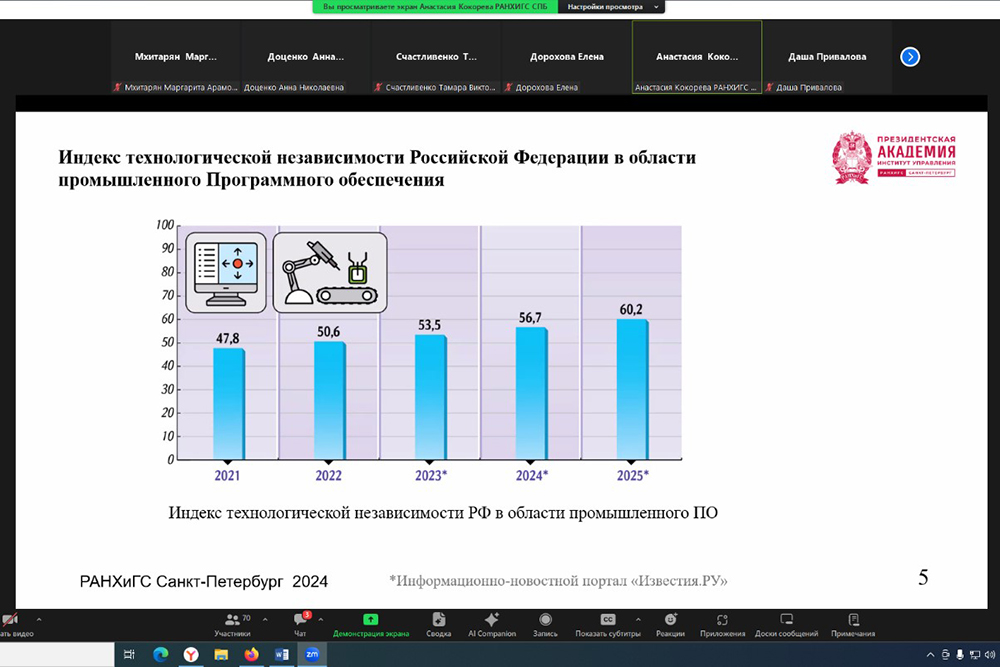
Task: Select the Даша Привалова participant tile
Action: click(x=827, y=57)
